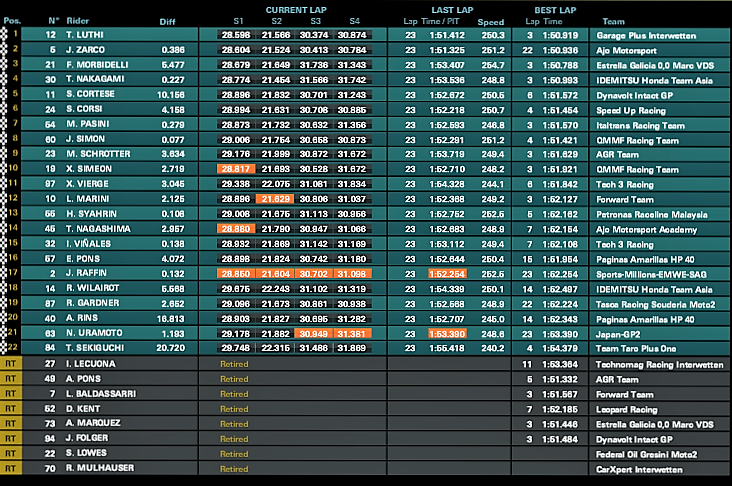The image size is (732, 486).
Task: Click the CURRENT LAP section heading
Action: tap(296, 10)
